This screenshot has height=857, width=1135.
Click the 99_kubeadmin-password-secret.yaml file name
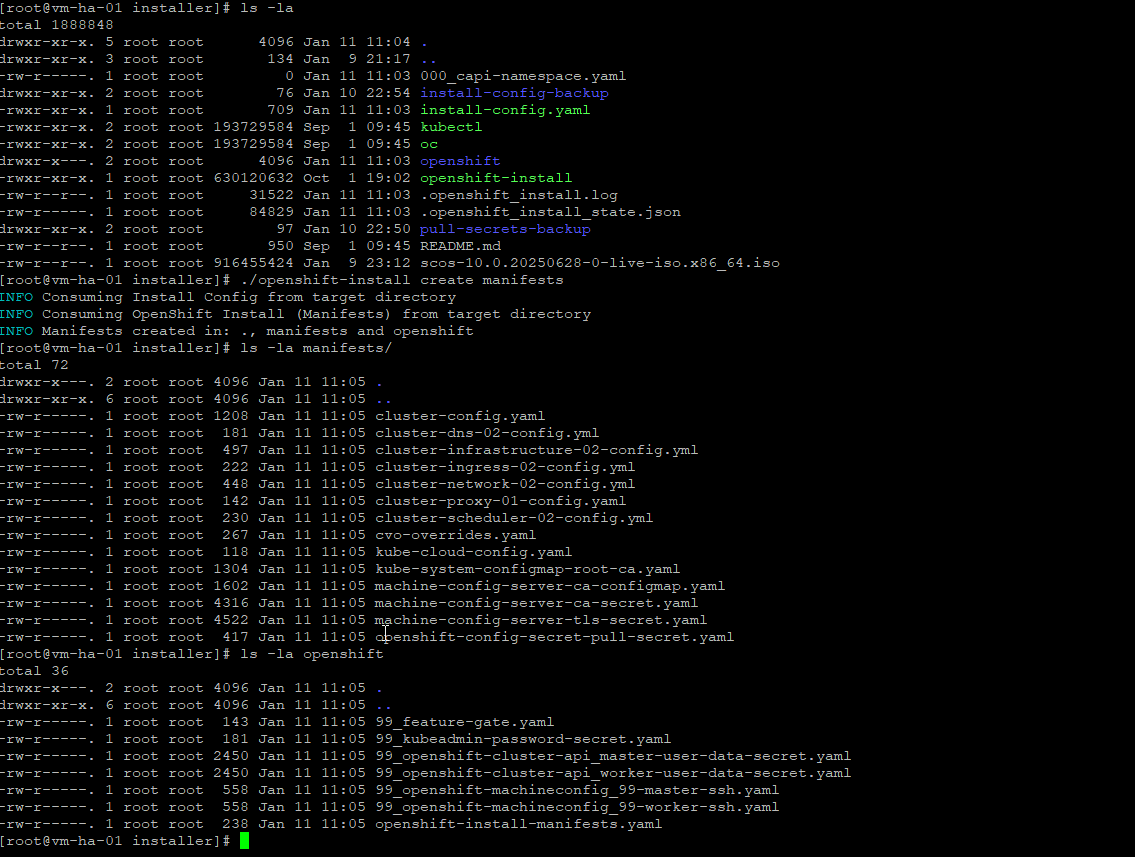coord(523,739)
